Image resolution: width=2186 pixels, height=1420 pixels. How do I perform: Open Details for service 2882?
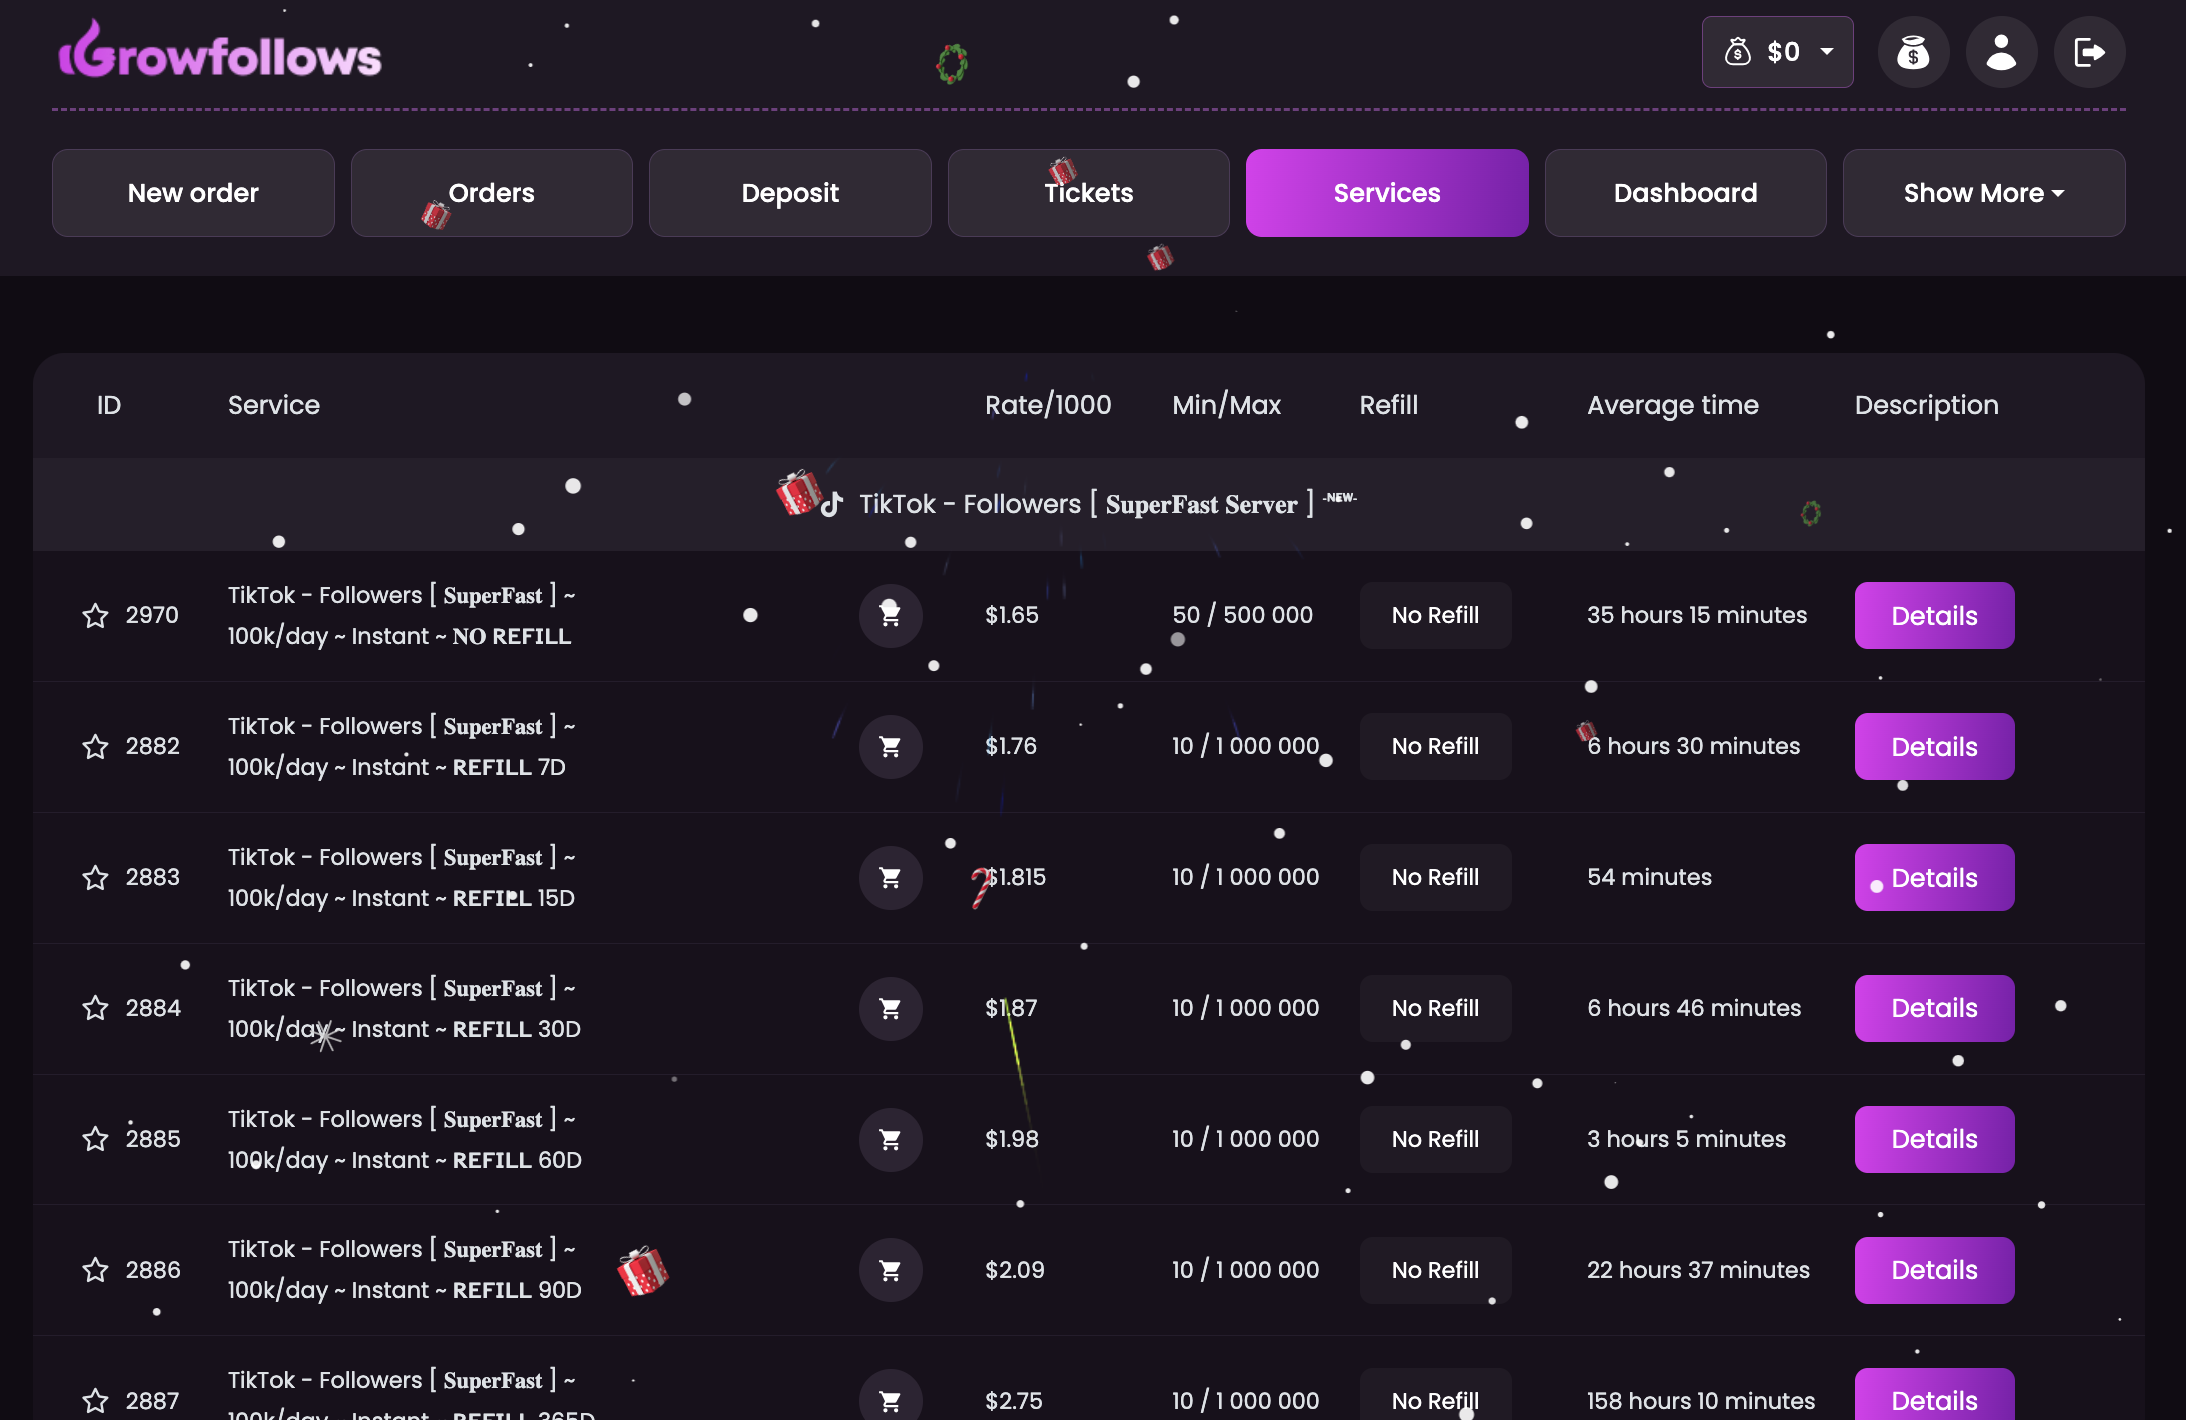click(1934, 746)
